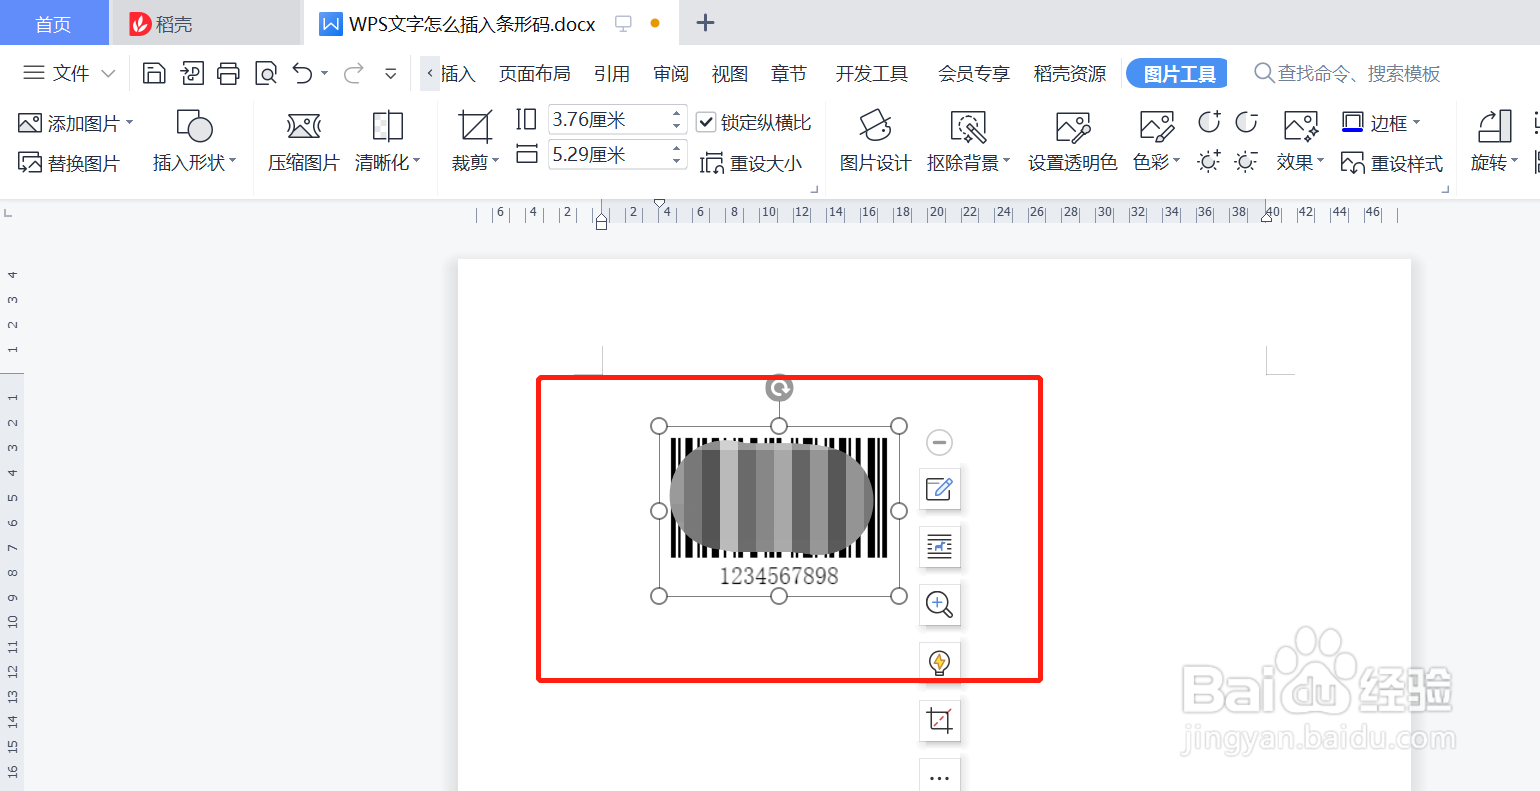The width and height of the screenshot is (1540, 791).
Task: Click Reset Size (重设大小)
Action: coord(751,163)
